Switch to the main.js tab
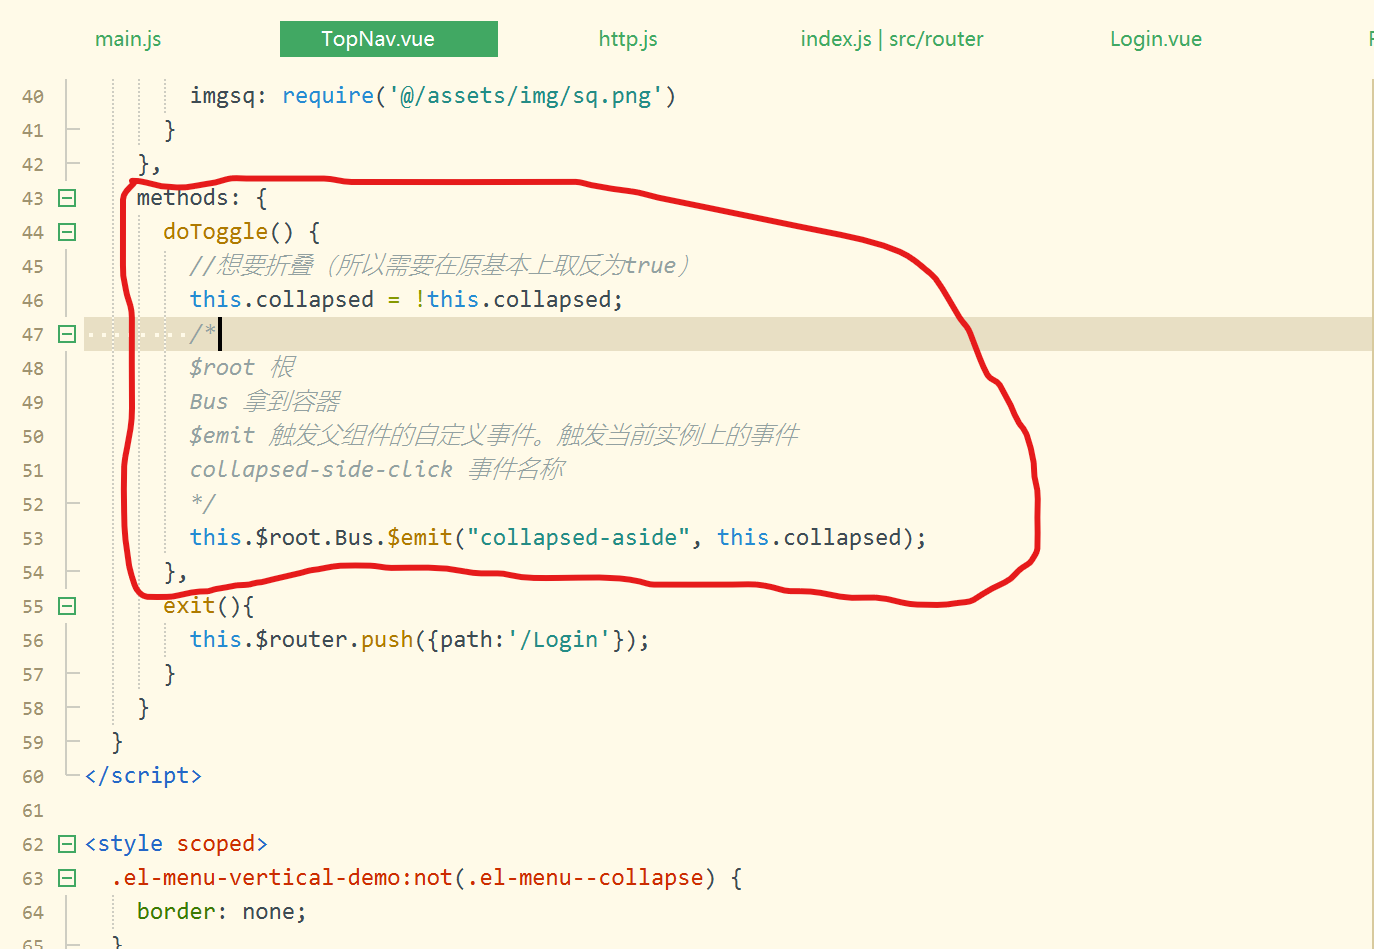 [x=128, y=39]
